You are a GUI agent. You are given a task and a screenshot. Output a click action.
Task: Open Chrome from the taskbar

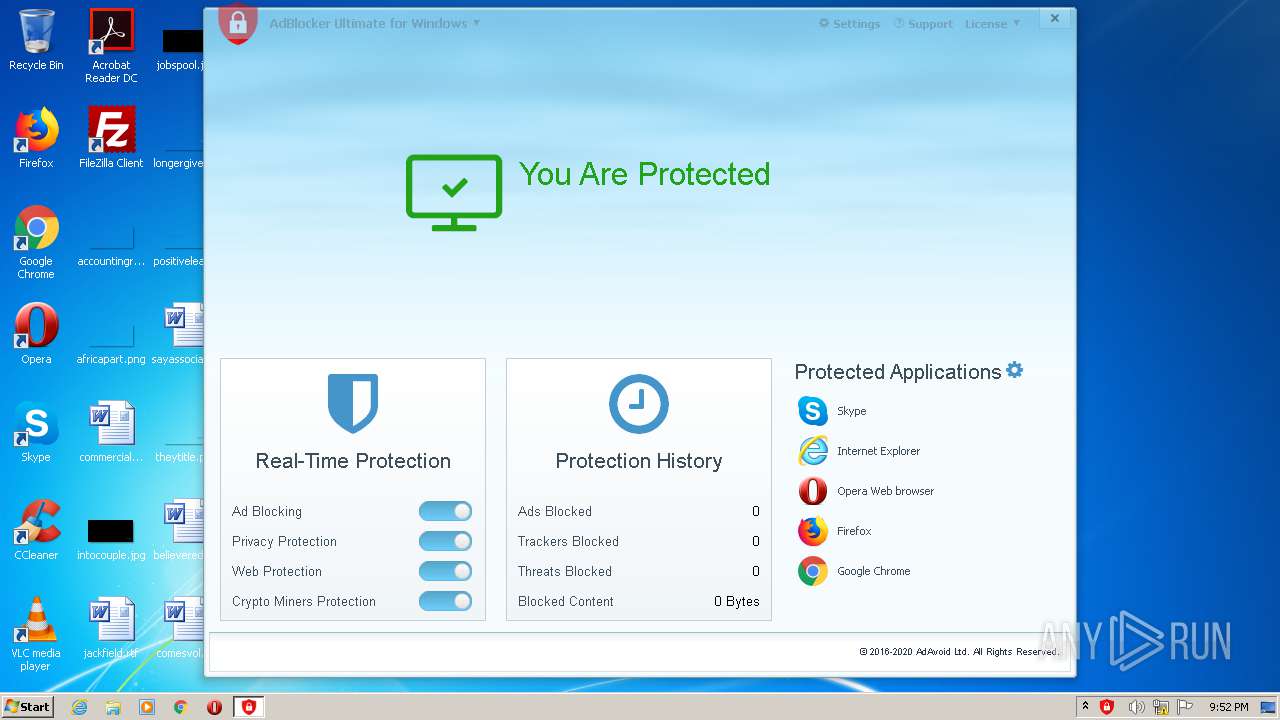tap(181, 707)
